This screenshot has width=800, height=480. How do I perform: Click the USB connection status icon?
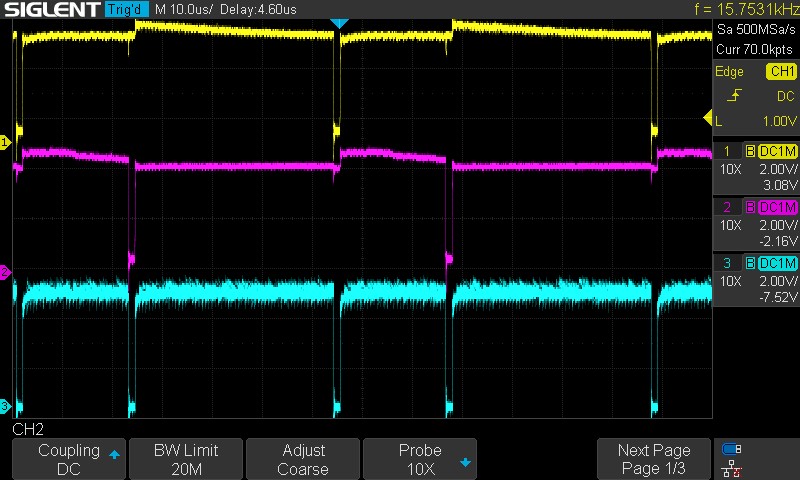732,449
